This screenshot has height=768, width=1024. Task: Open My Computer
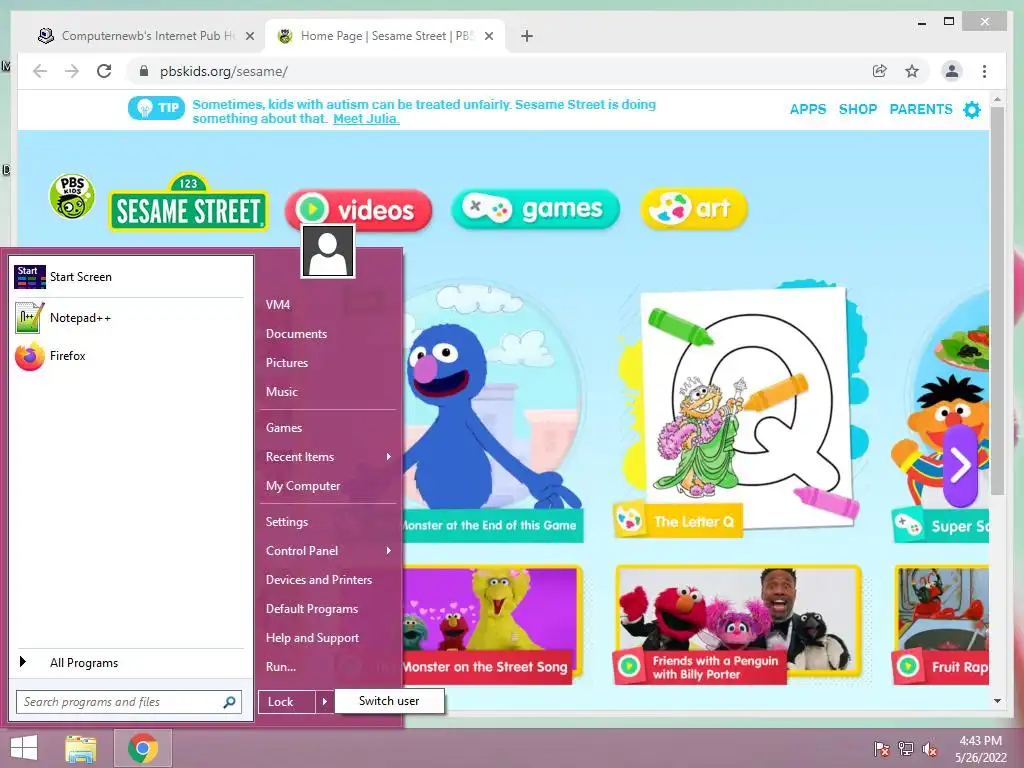click(328, 486)
